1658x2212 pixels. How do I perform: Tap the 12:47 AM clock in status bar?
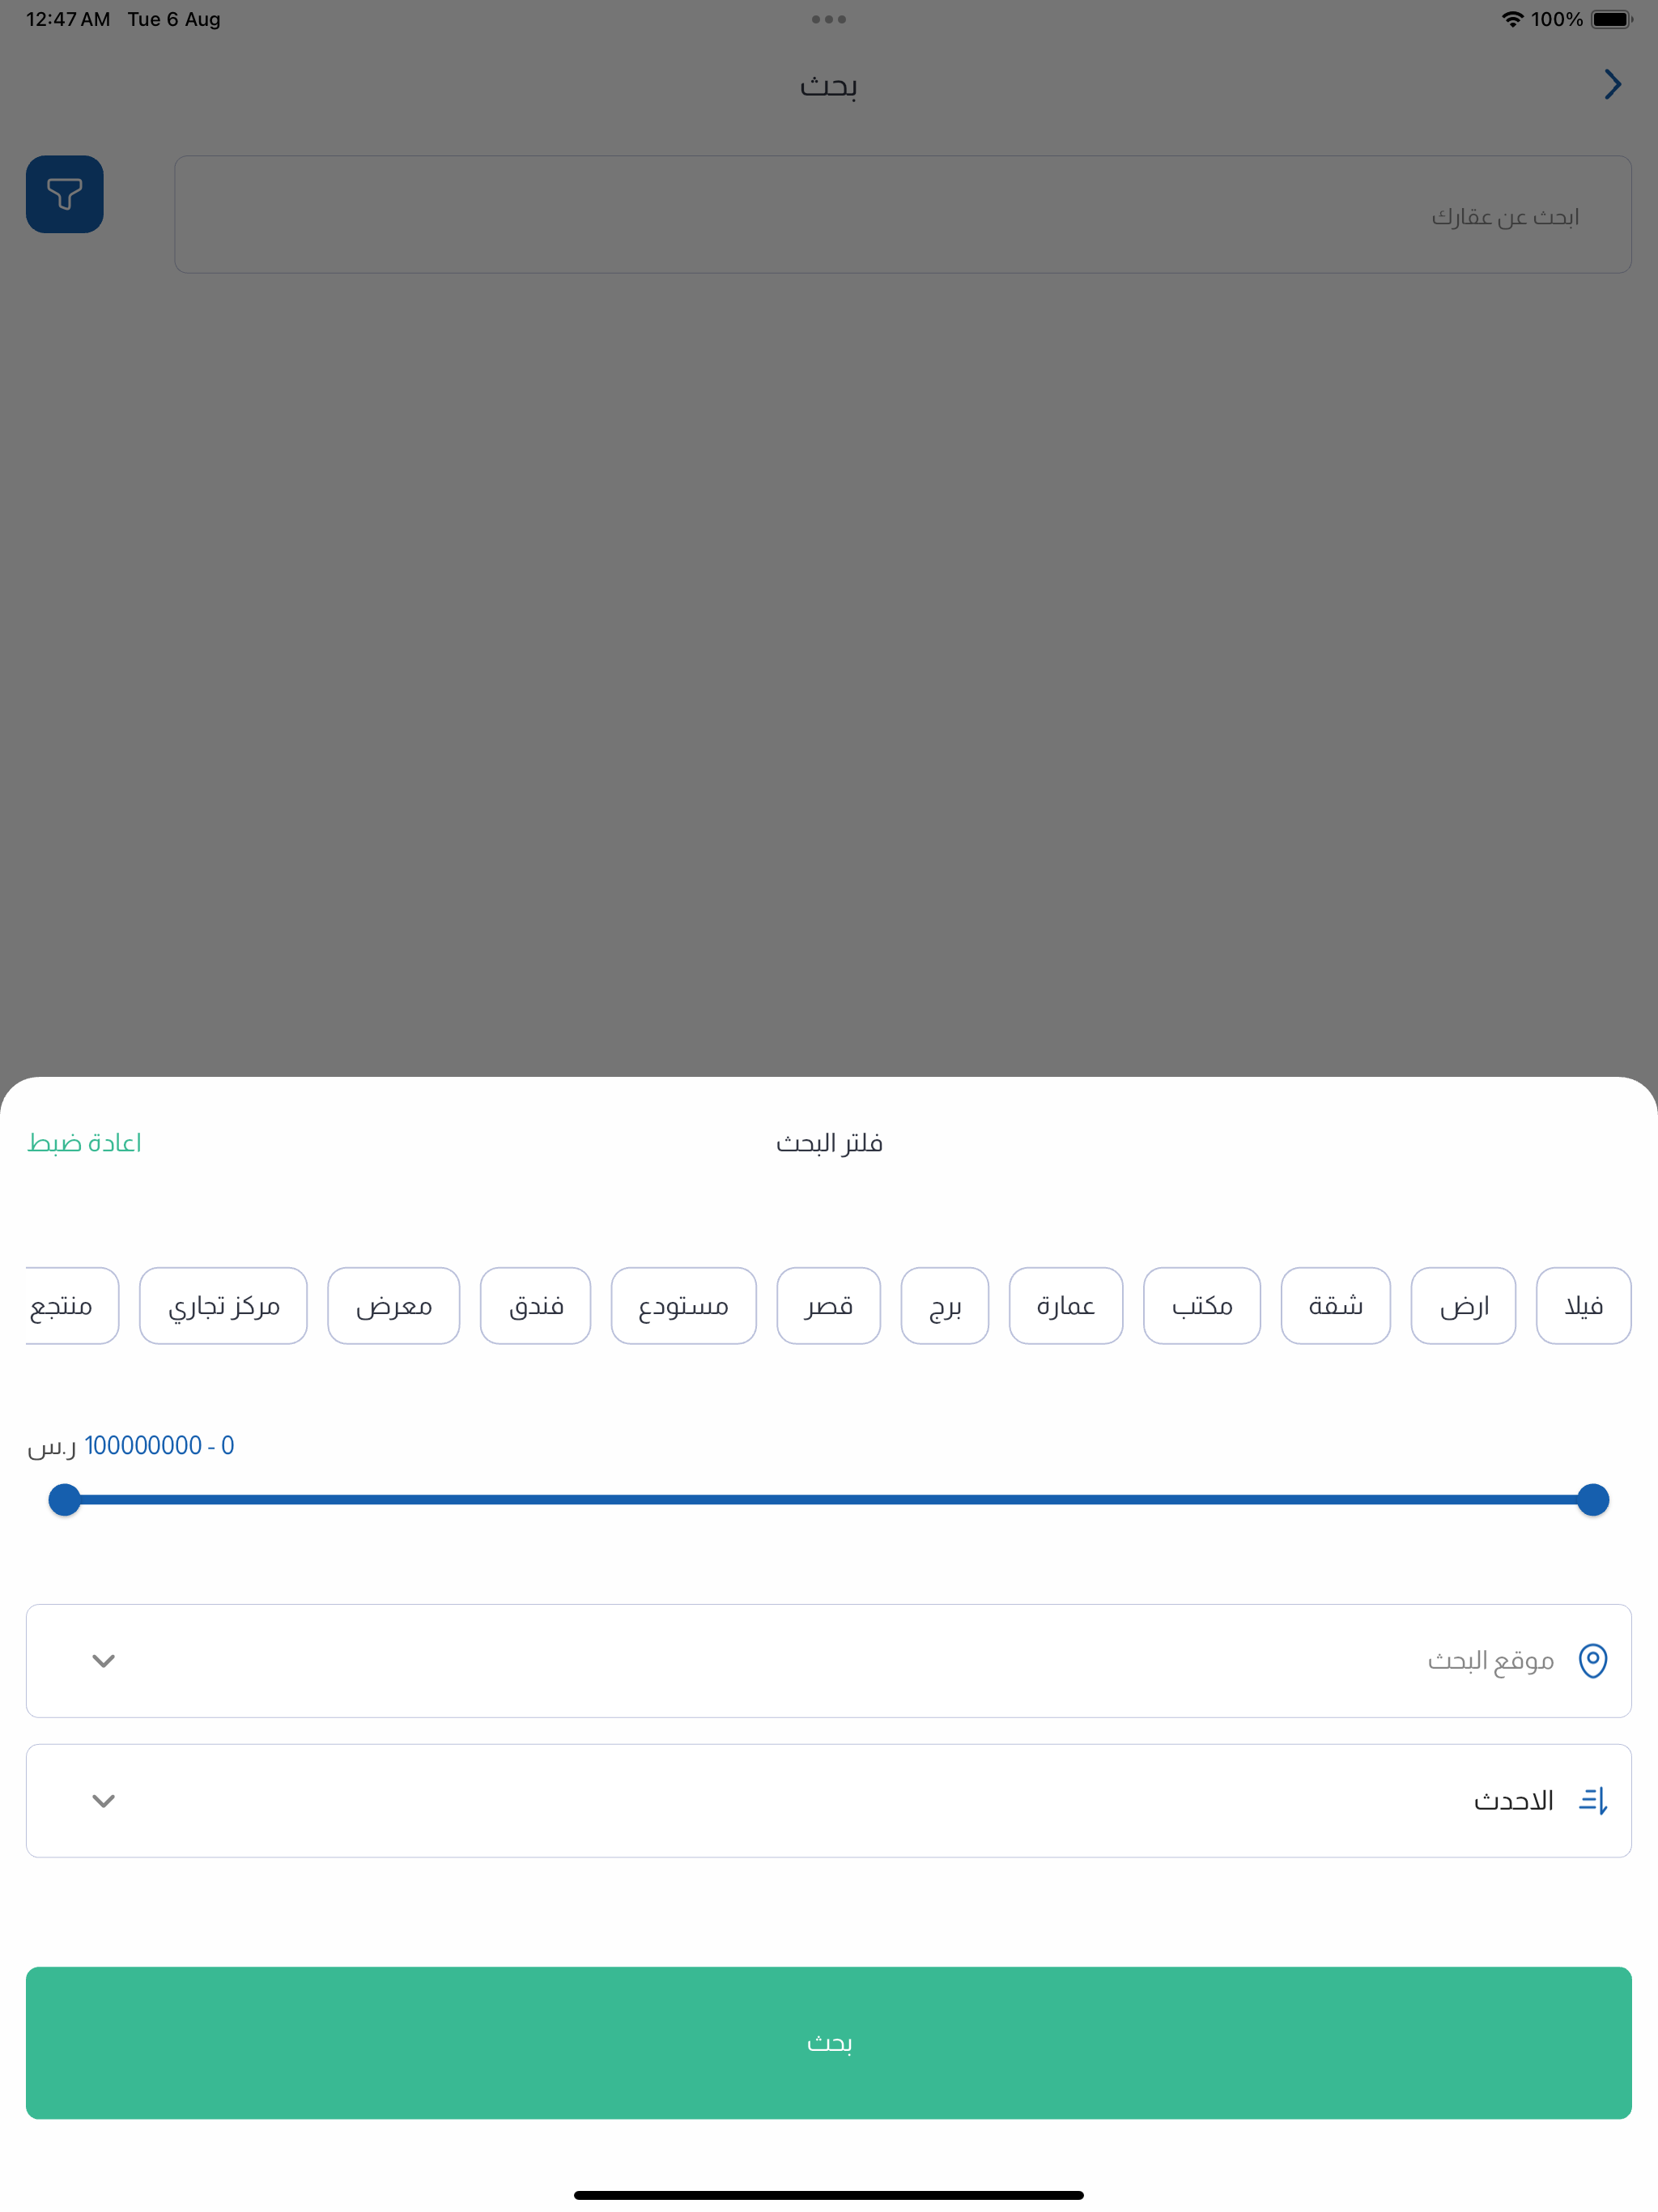coord(68,19)
